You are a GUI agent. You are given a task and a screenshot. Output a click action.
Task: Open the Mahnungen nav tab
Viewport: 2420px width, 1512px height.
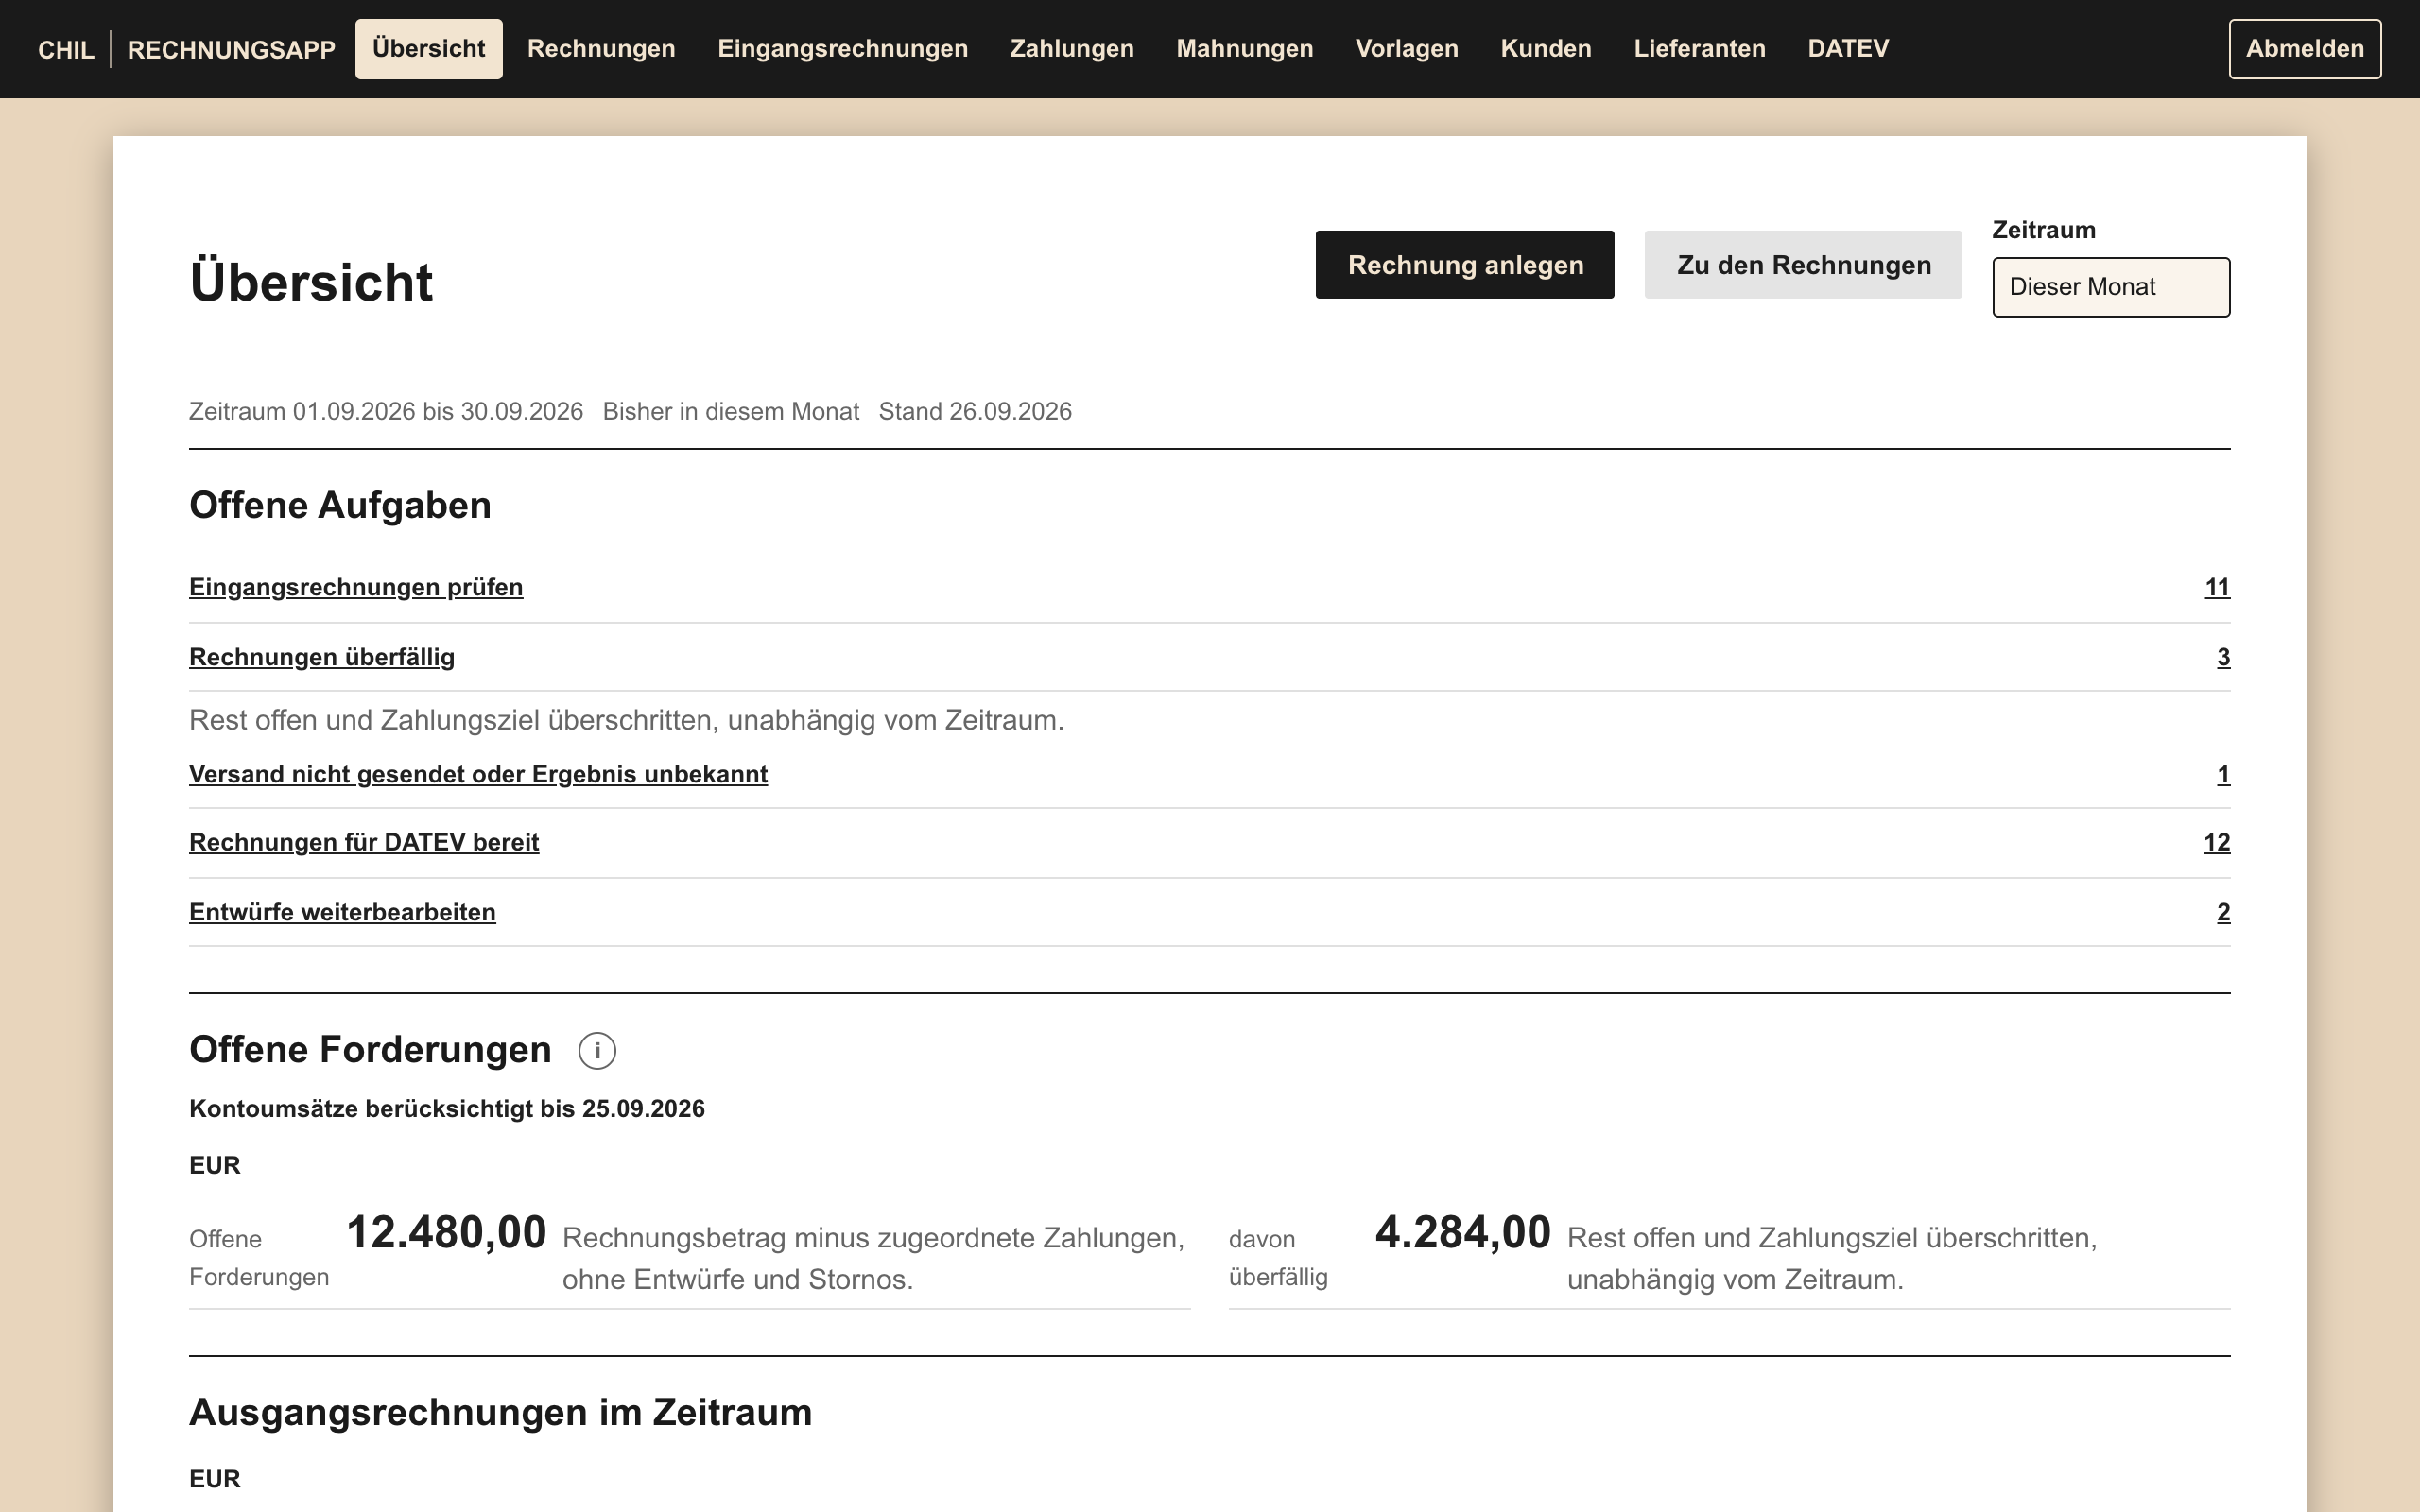(1245, 49)
